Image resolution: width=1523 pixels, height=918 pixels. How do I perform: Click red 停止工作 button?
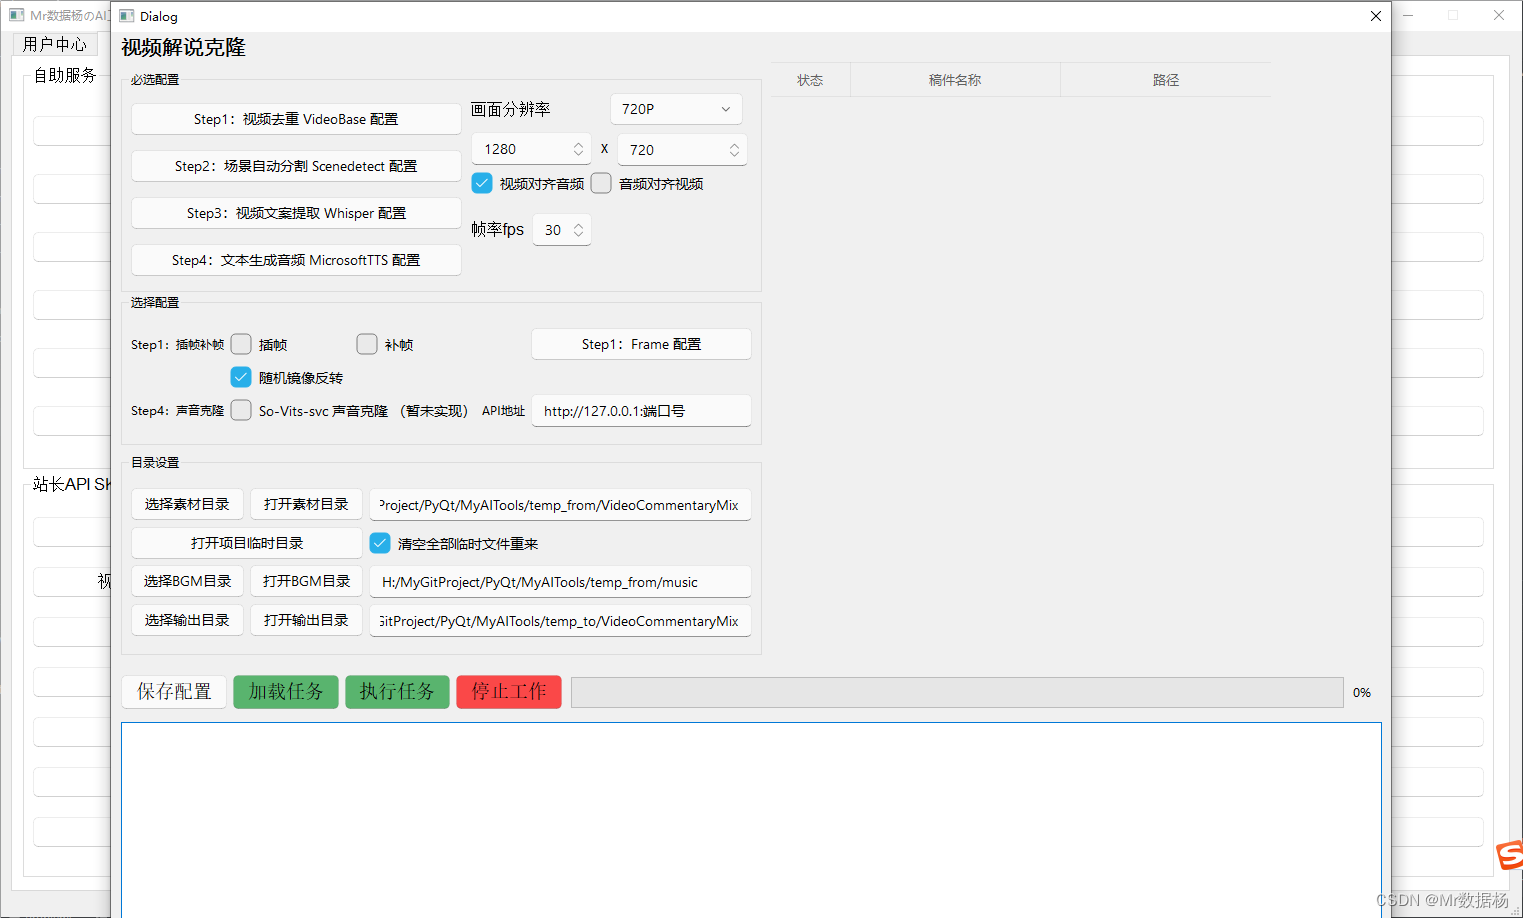[x=509, y=692]
